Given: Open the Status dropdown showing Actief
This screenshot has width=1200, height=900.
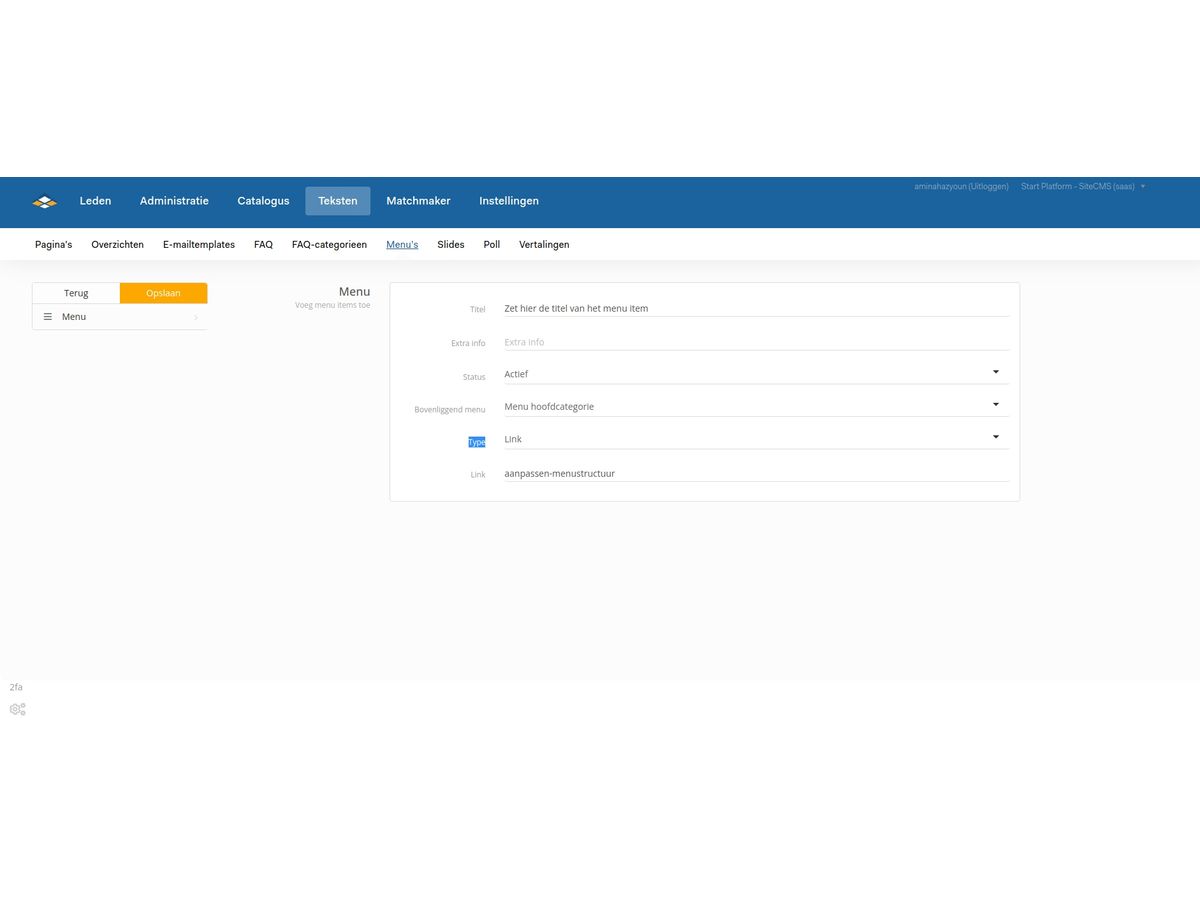Looking at the screenshot, I should coord(755,374).
